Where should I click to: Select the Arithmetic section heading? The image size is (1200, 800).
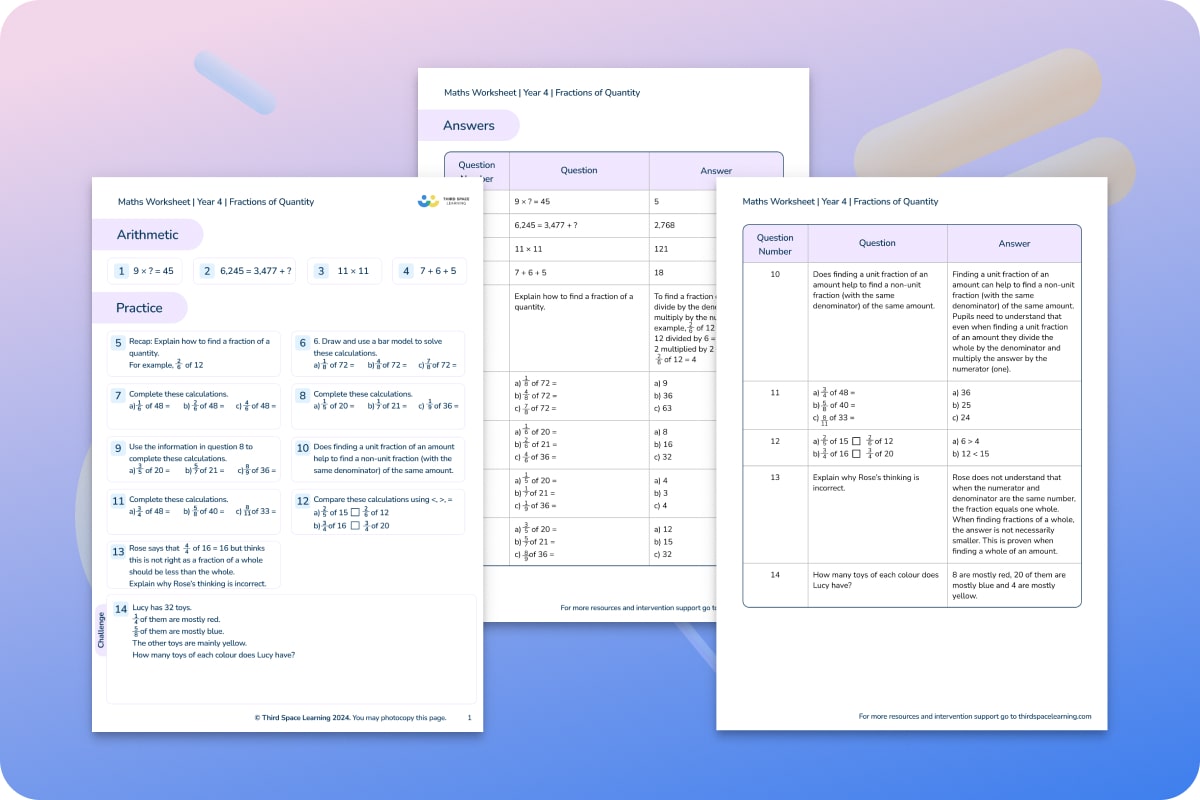point(147,235)
